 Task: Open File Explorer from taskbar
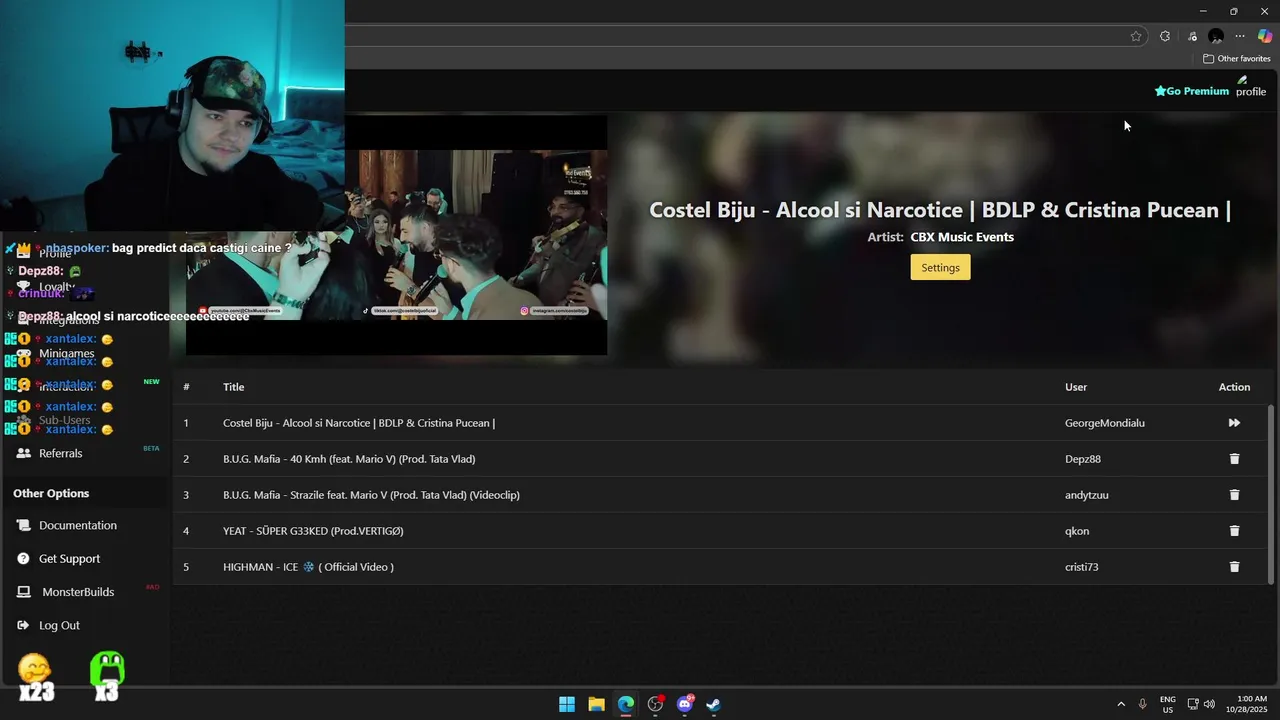tap(596, 704)
